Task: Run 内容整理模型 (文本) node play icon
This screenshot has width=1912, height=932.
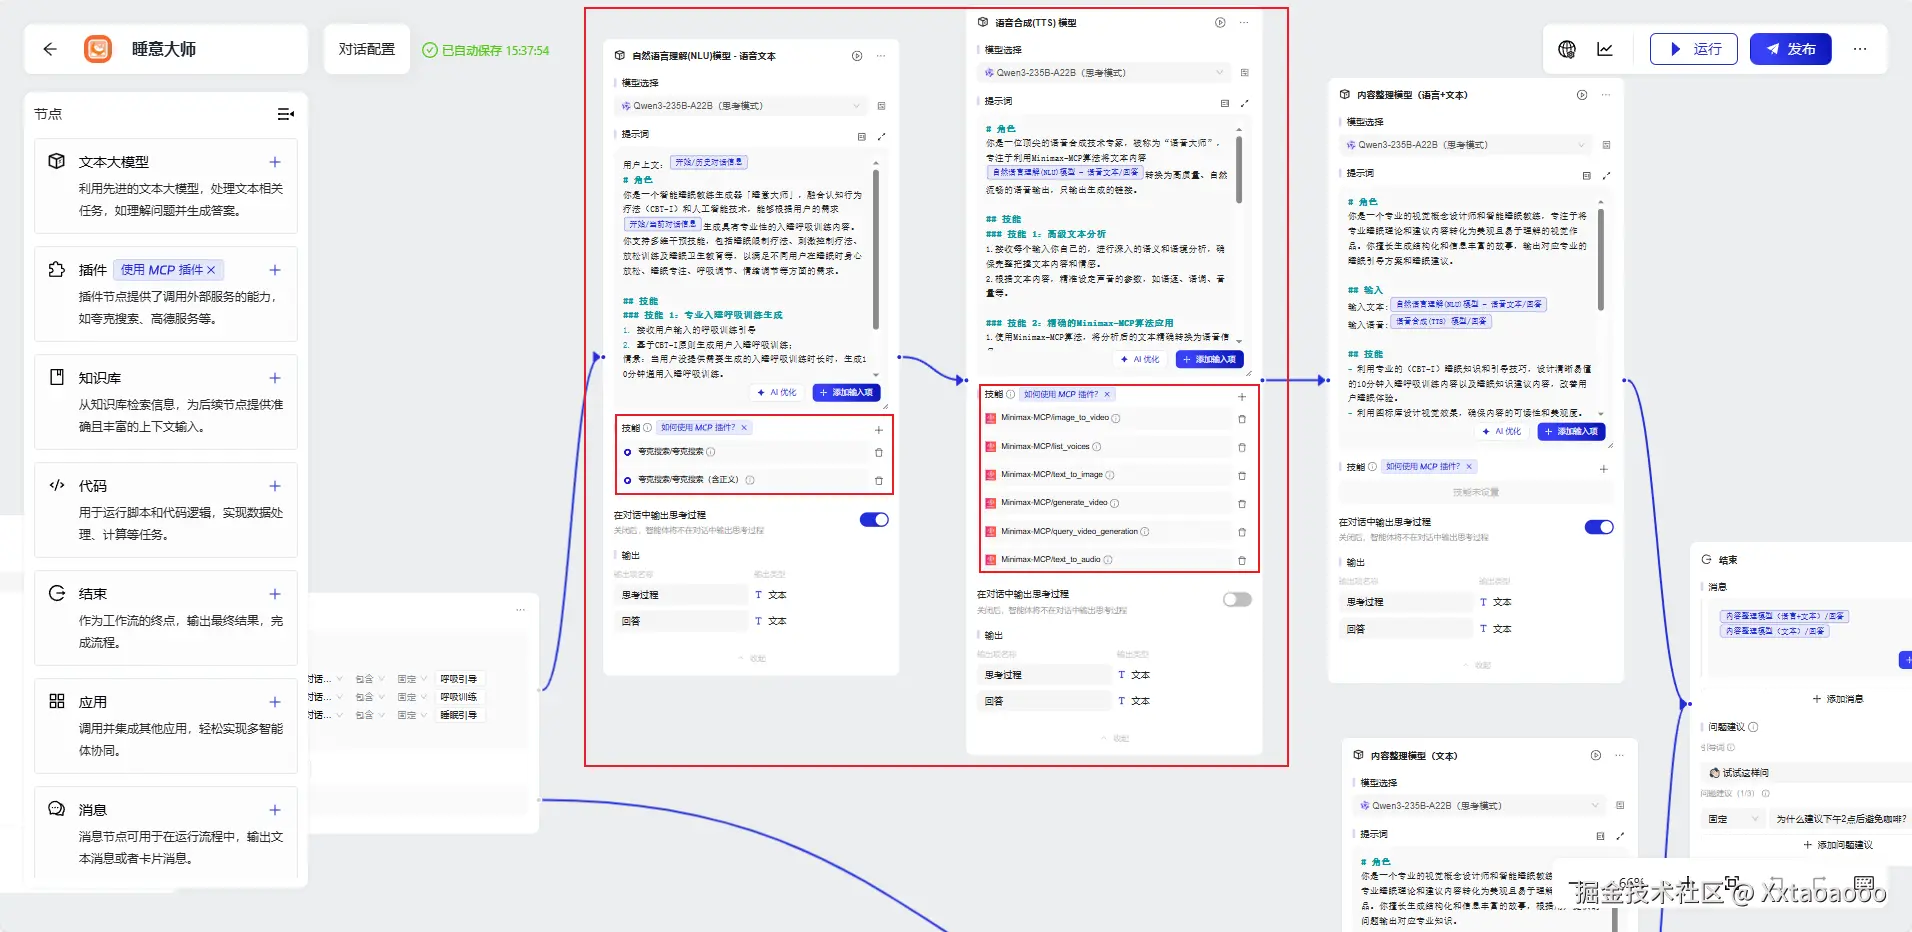Action: (x=1596, y=755)
